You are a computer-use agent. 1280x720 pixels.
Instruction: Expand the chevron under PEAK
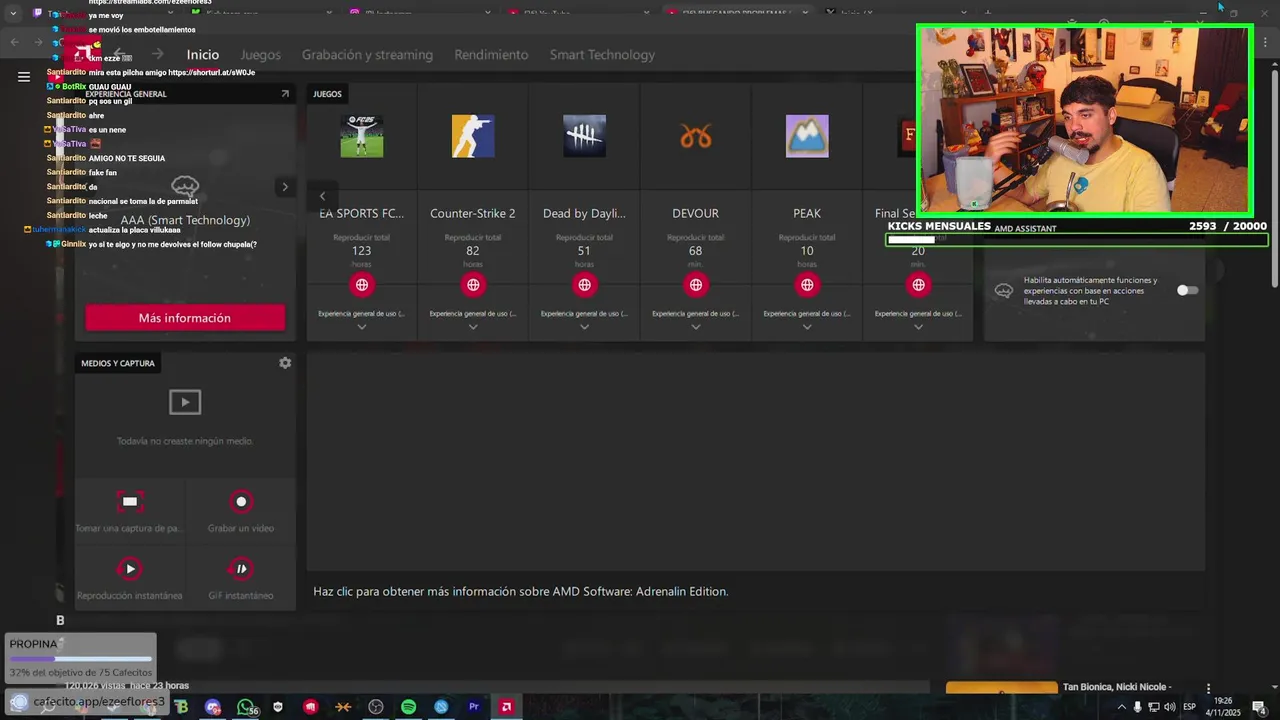tap(807, 327)
